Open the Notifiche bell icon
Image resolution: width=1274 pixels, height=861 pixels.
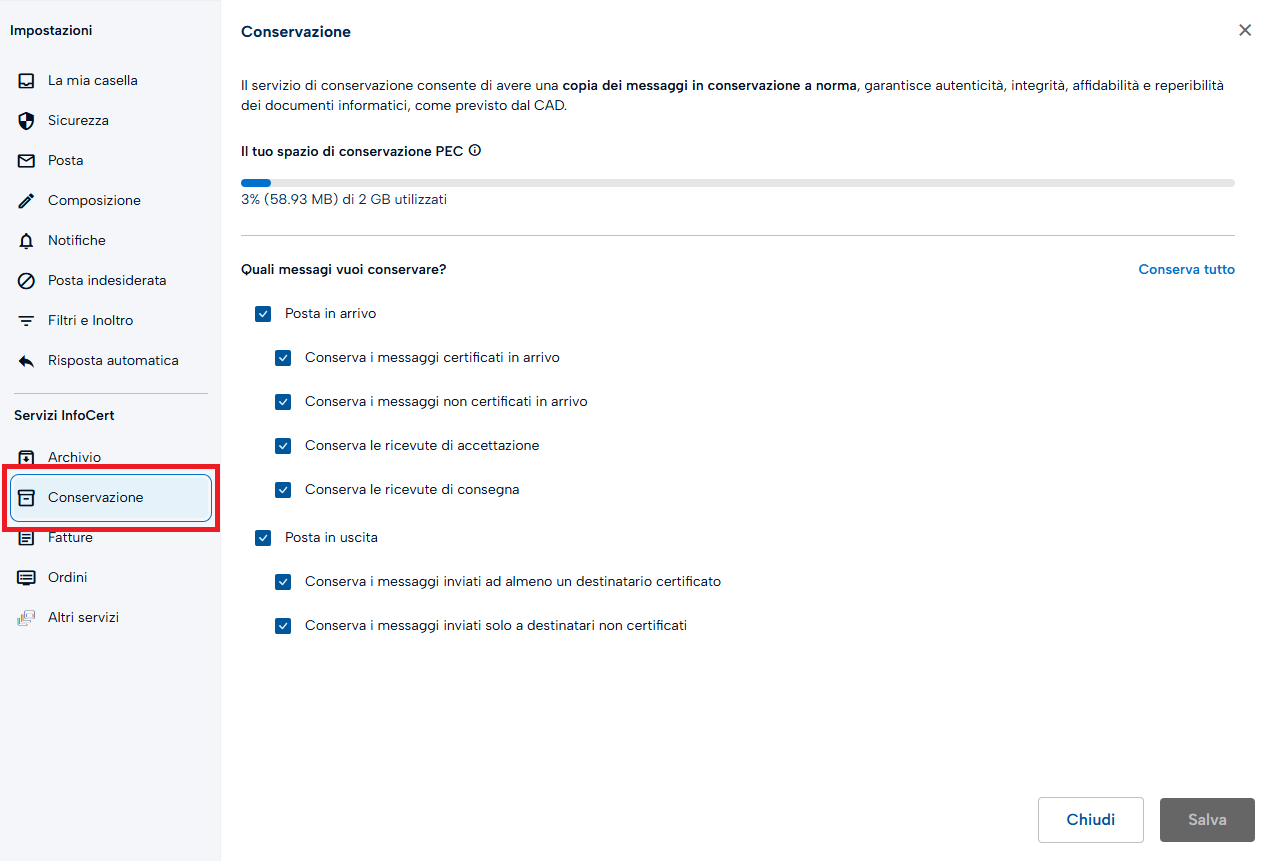[x=27, y=241]
